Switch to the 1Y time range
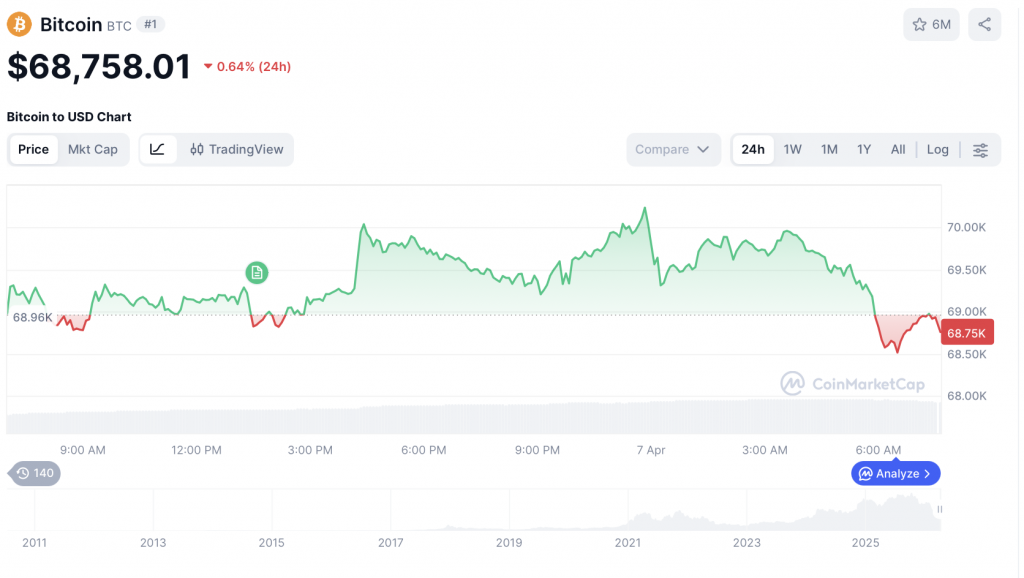The width and height of the screenshot is (1024, 578). 864,149
